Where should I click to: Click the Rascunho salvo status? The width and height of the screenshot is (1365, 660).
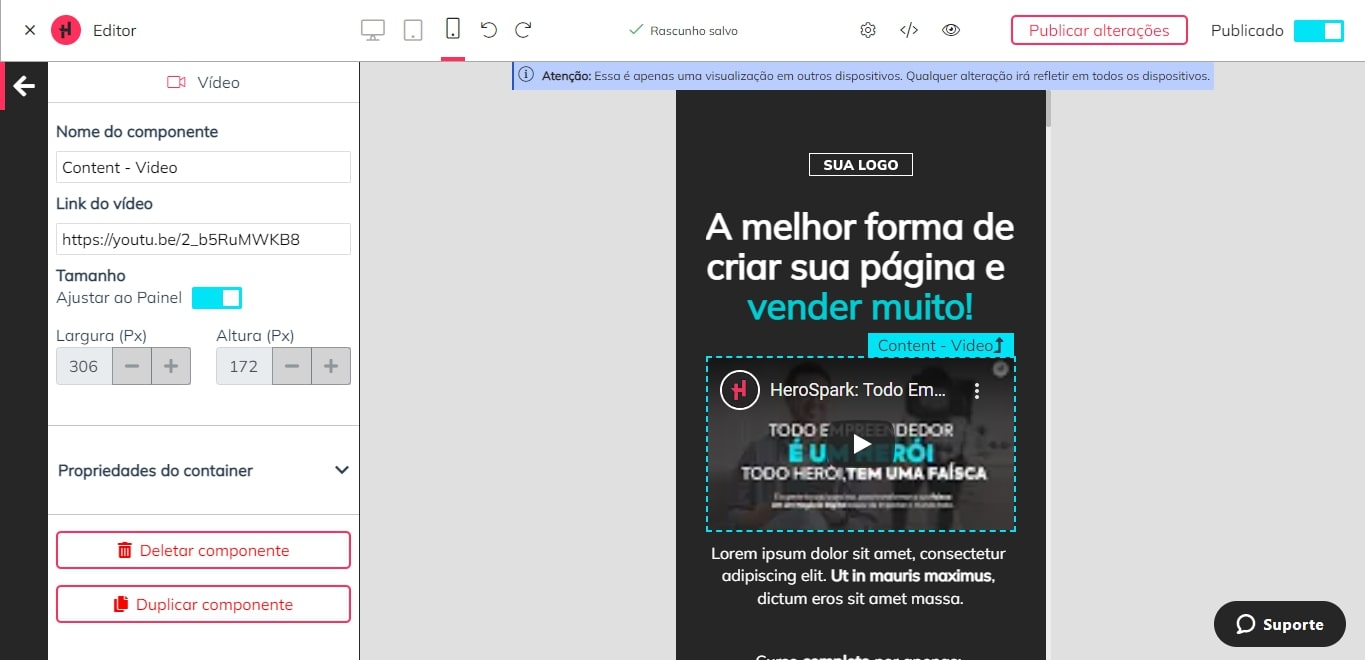[683, 31]
